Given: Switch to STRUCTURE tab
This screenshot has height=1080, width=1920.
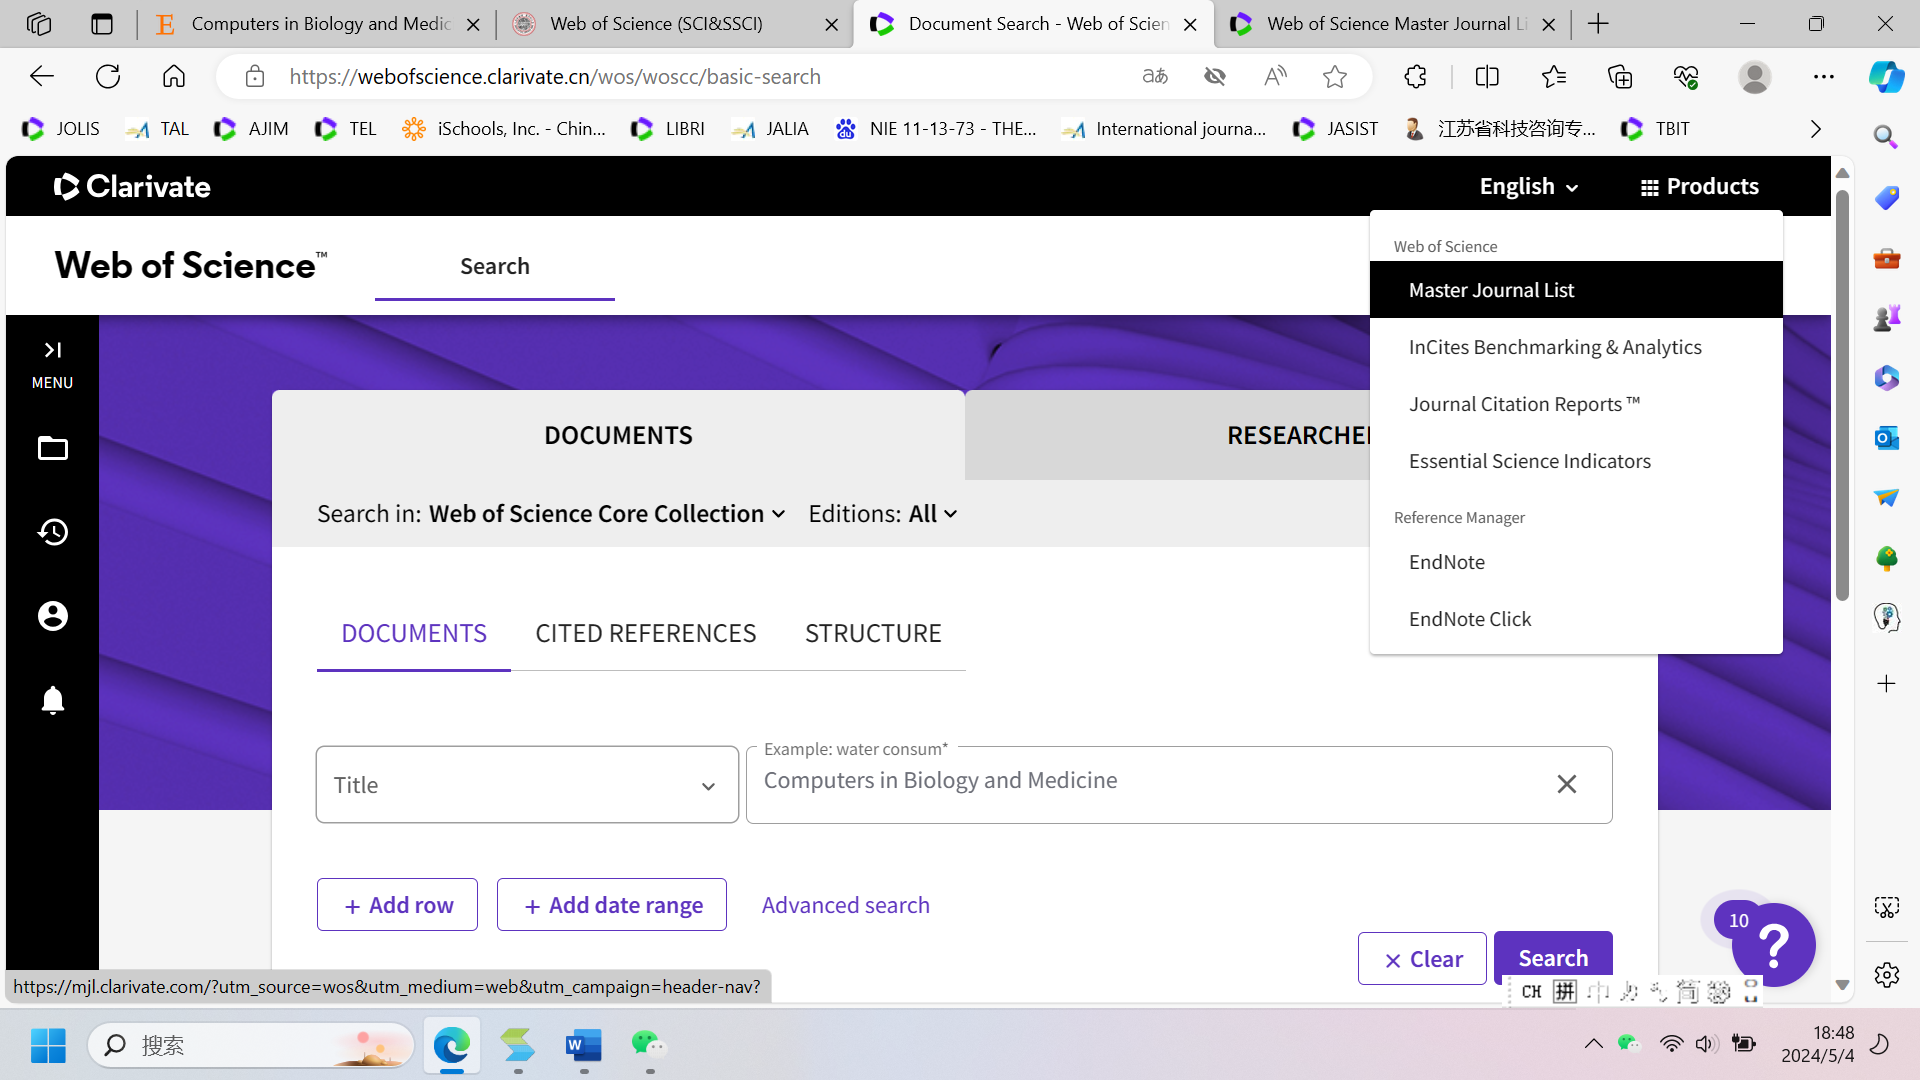Looking at the screenshot, I should 873,633.
